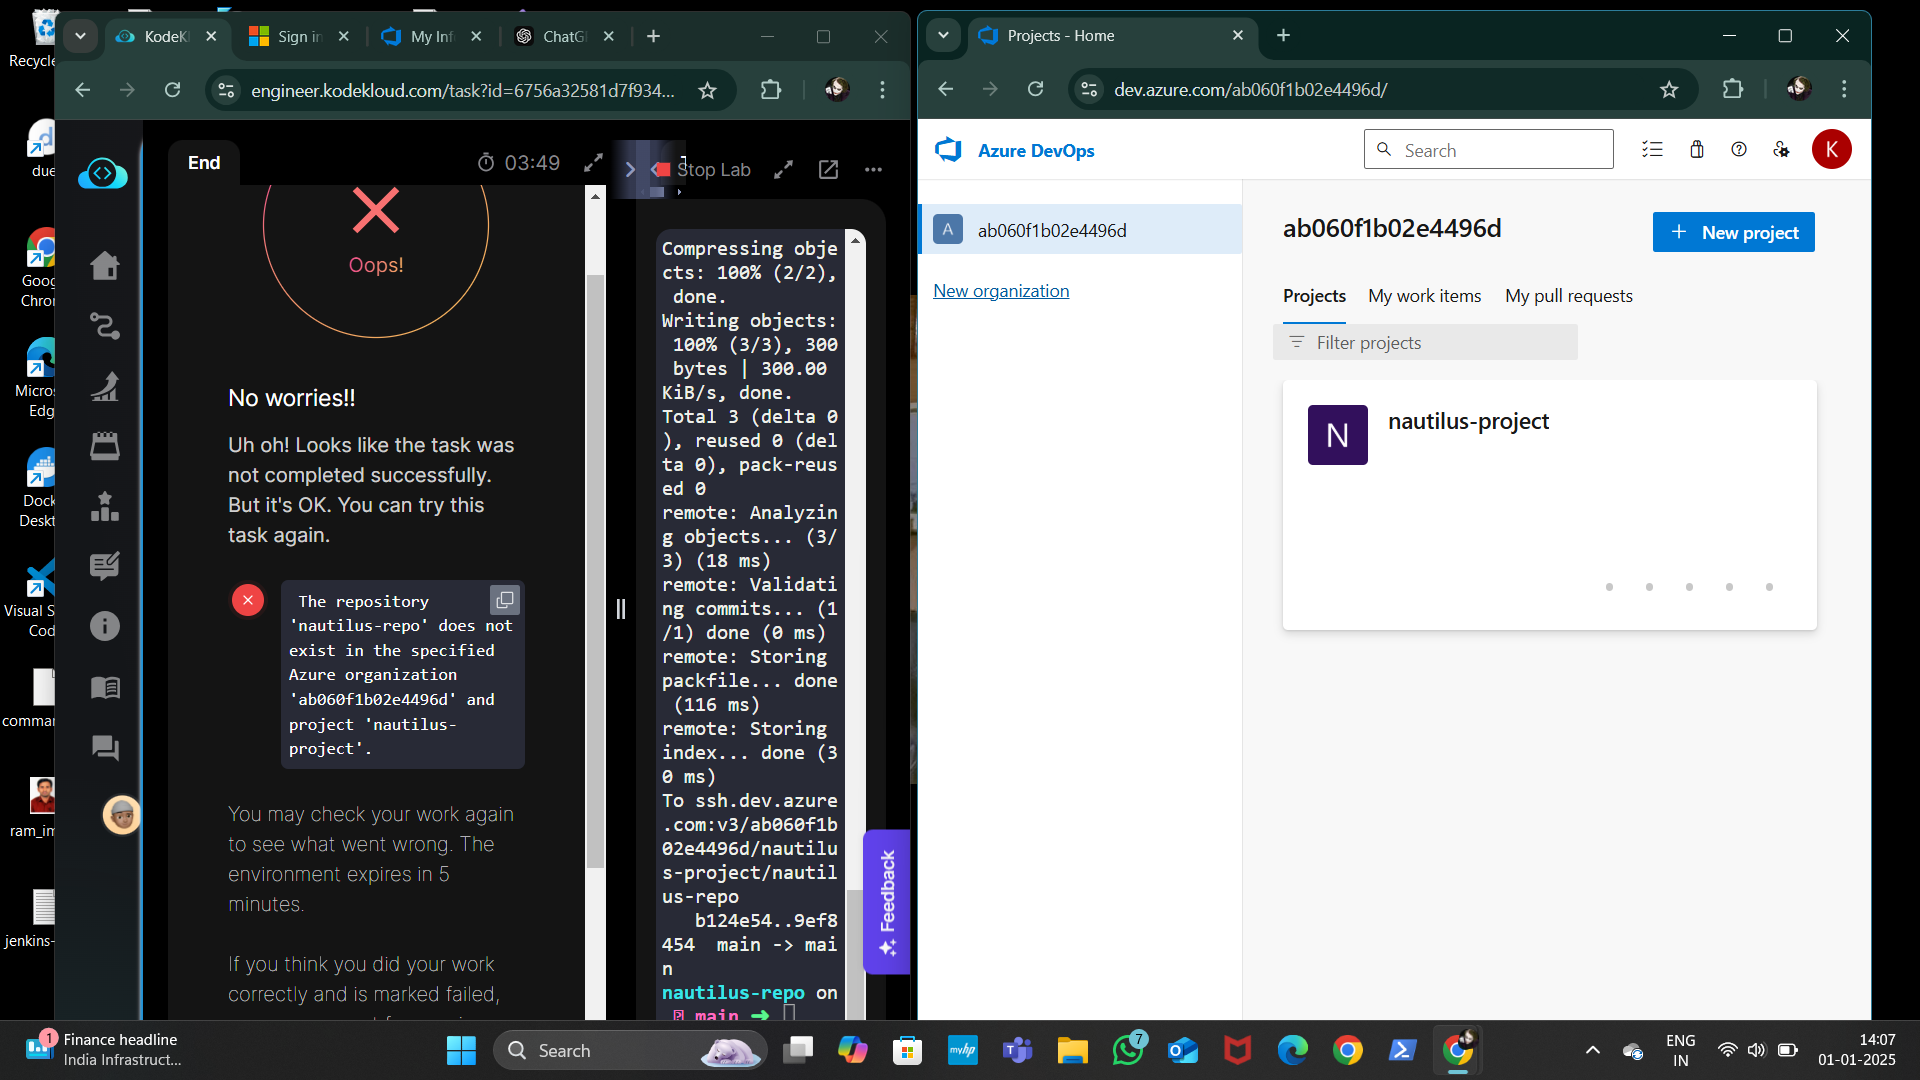Click the KodeKloud home sidebar icon
This screenshot has height=1080, width=1920.
tap(105, 266)
